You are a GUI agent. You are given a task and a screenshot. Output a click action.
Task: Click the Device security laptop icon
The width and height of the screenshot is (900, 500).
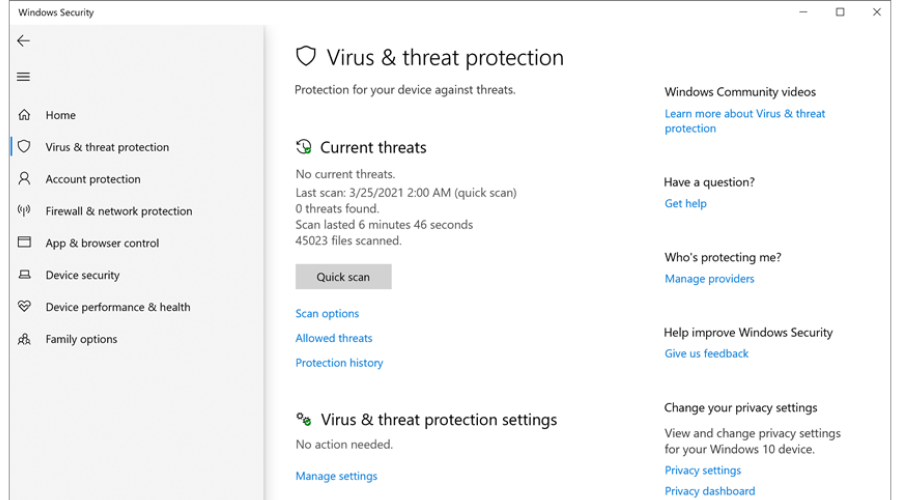[24, 274]
